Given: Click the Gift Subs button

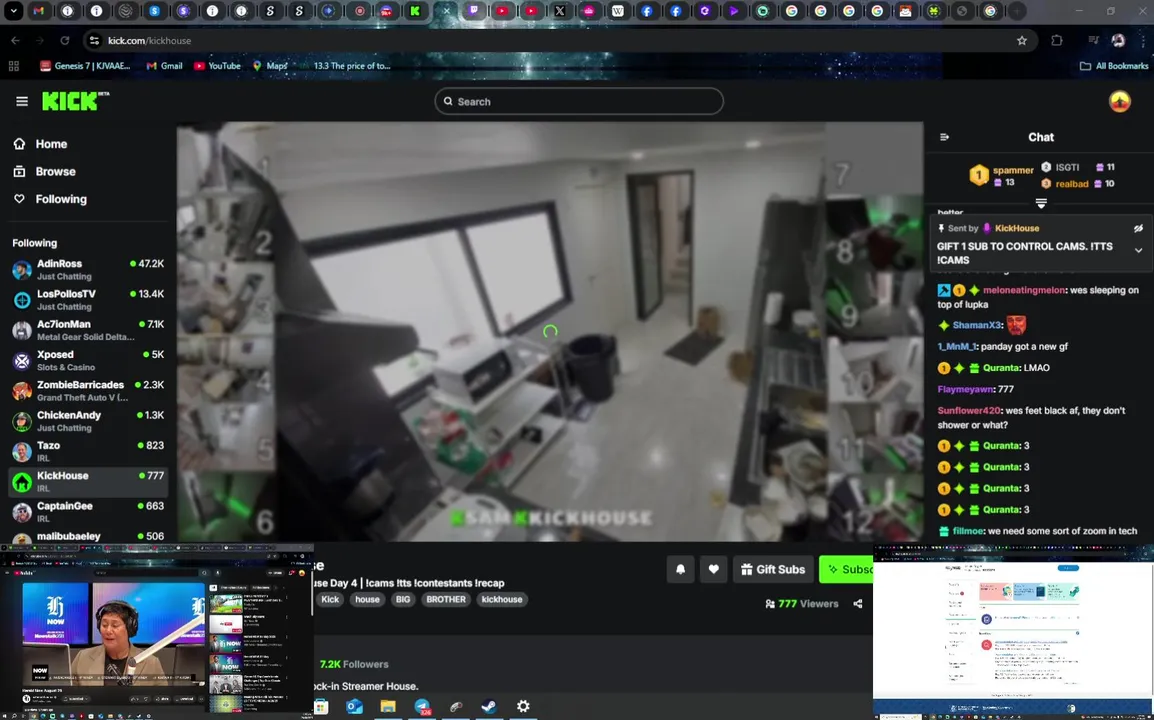Looking at the screenshot, I should click(773, 569).
